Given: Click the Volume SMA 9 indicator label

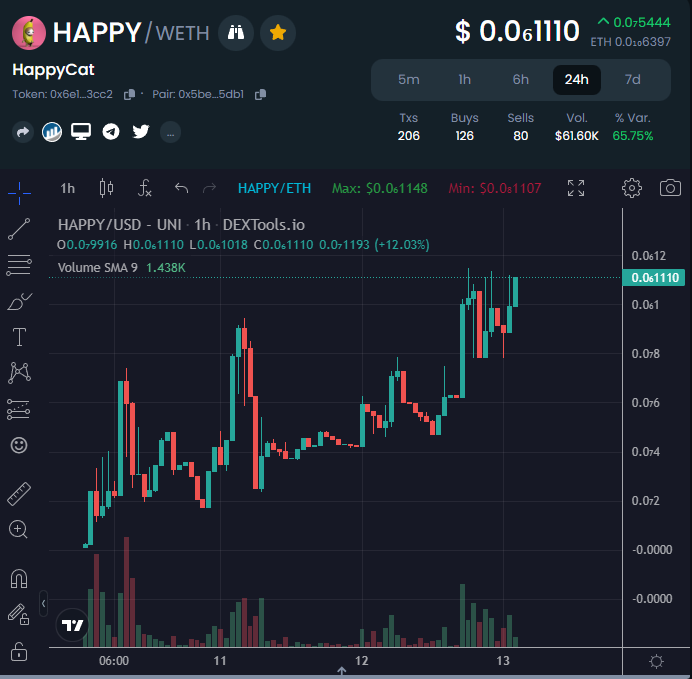Looking at the screenshot, I should pyautogui.click(x=98, y=268).
